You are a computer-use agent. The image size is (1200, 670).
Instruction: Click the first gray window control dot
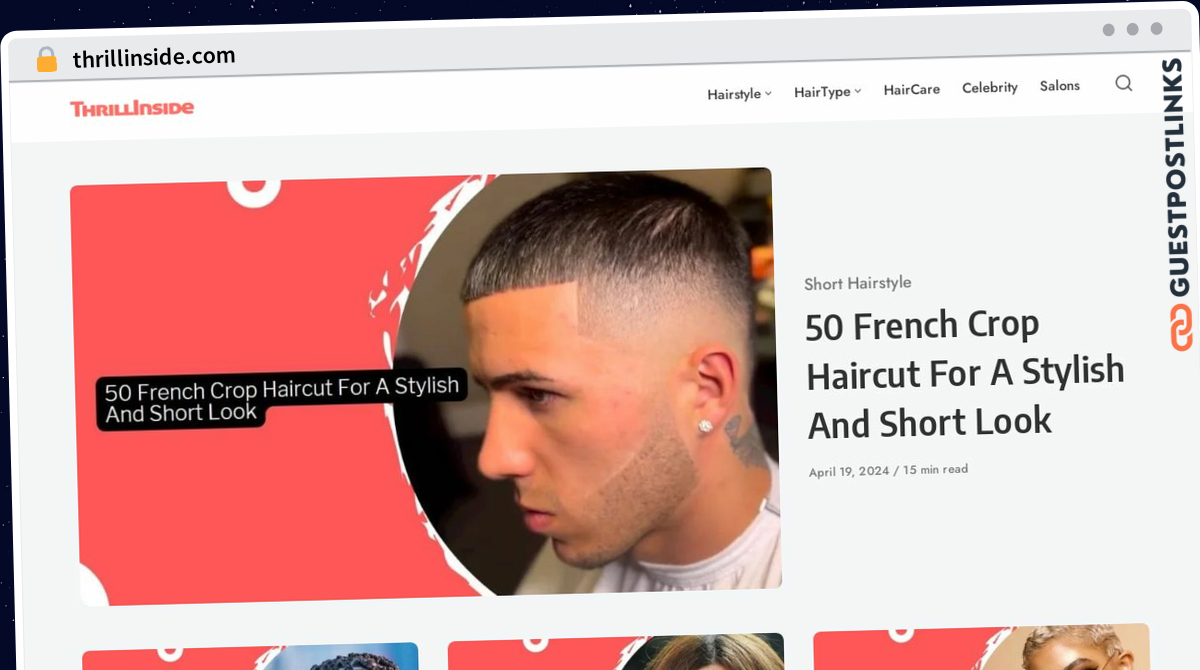[1108, 30]
